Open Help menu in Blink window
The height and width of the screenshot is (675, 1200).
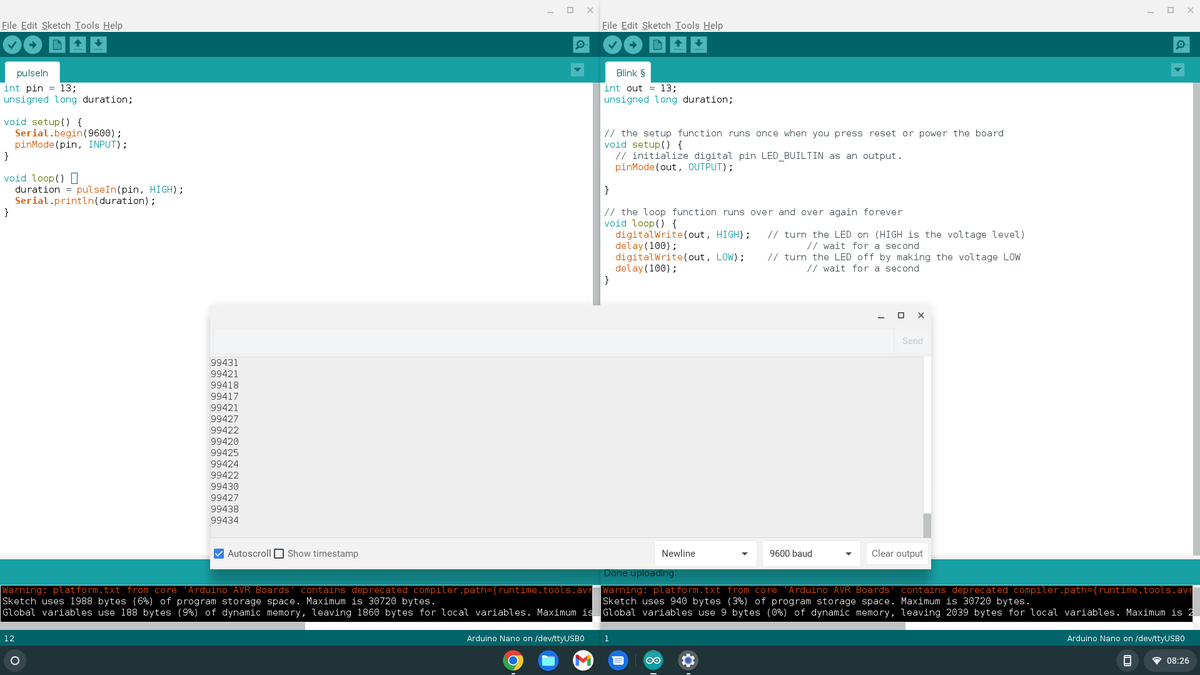tap(713, 25)
